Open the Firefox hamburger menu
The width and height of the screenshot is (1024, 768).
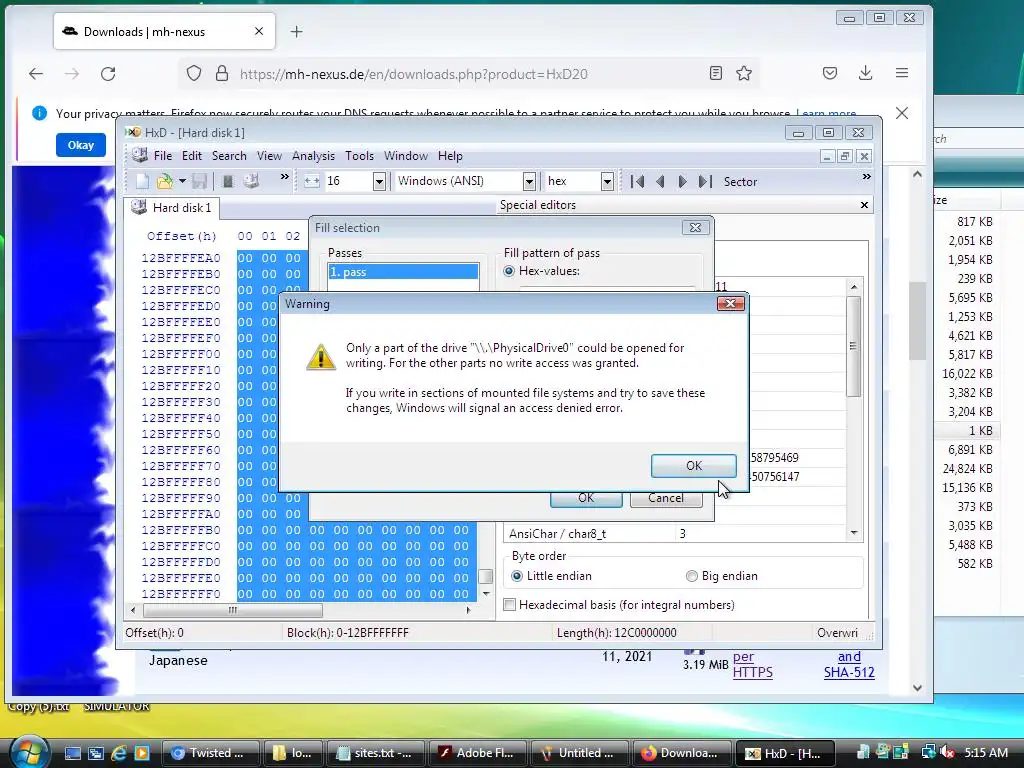point(902,73)
